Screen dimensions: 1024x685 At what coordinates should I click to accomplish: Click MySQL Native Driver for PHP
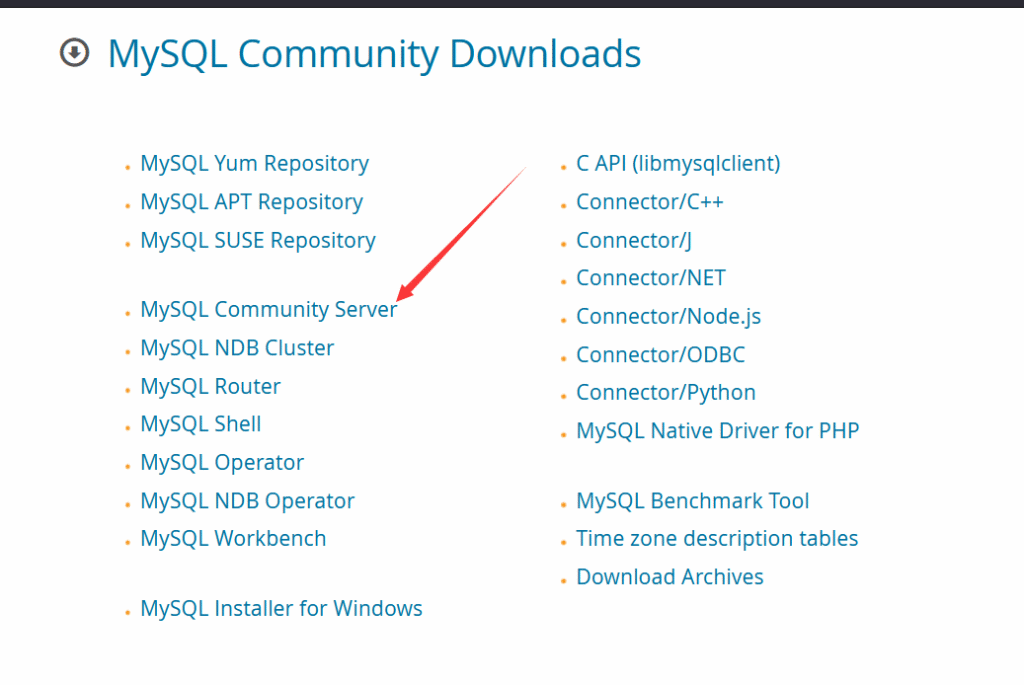pos(717,431)
